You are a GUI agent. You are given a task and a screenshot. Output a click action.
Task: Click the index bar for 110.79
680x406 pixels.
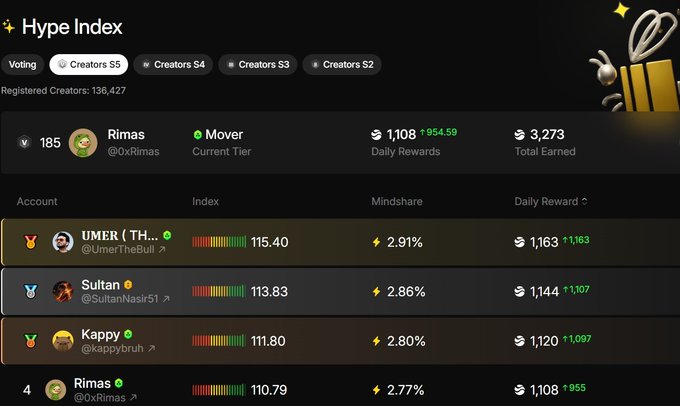pyautogui.click(x=219, y=390)
